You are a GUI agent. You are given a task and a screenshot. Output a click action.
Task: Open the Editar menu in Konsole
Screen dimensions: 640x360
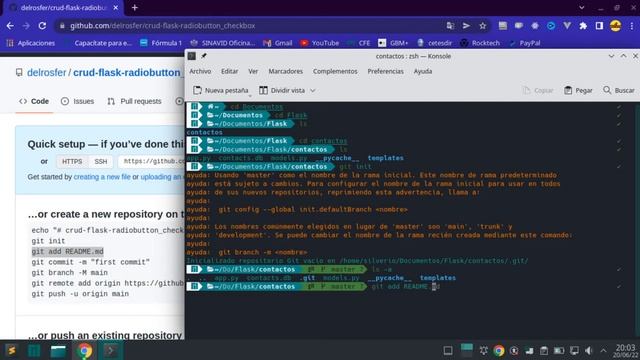click(x=229, y=71)
